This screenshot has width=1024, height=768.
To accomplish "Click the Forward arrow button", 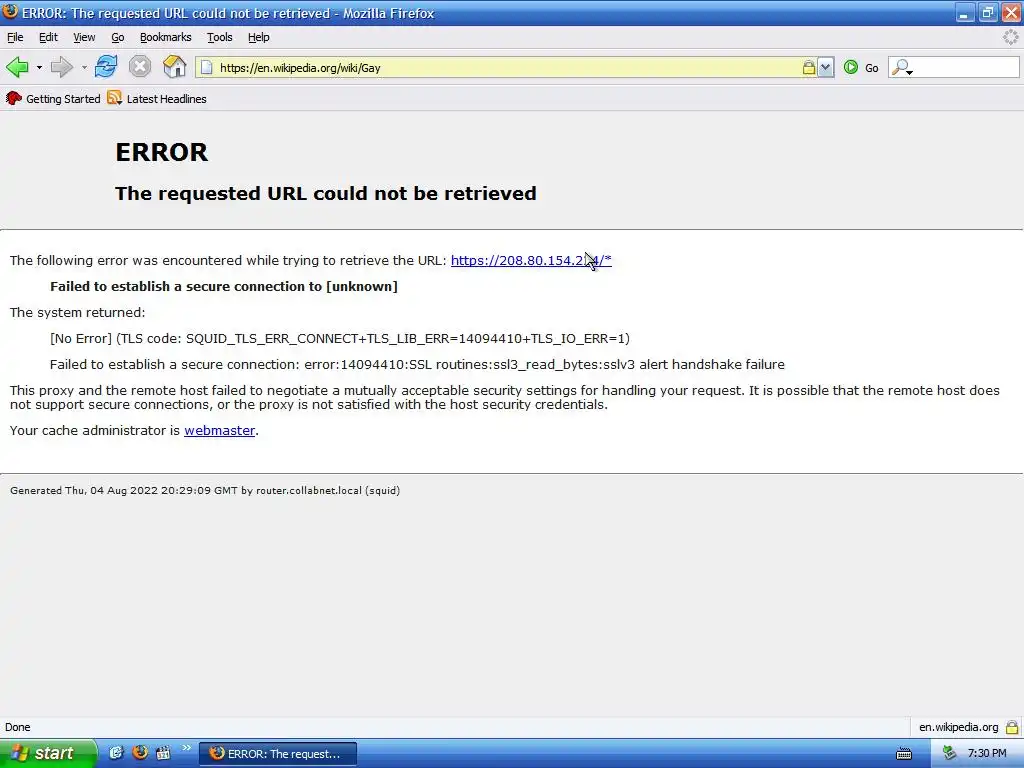I will [x=62, y=67].
